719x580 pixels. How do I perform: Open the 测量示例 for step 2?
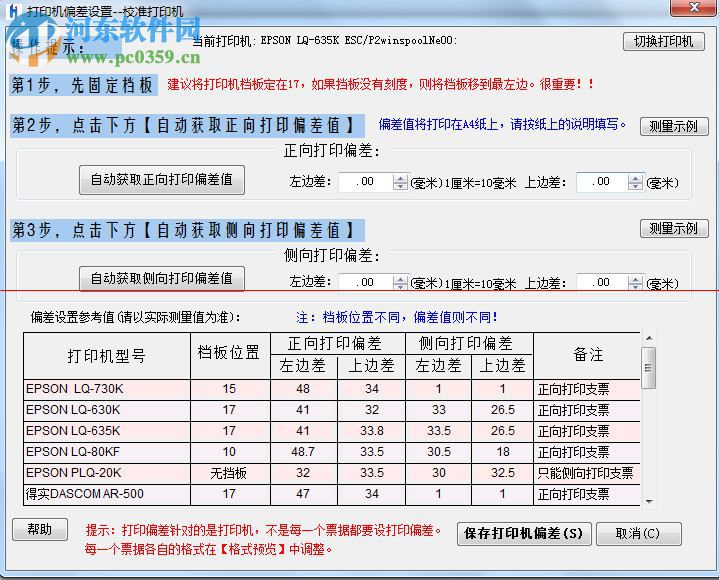pyautogui.click(x=674, y=126)
